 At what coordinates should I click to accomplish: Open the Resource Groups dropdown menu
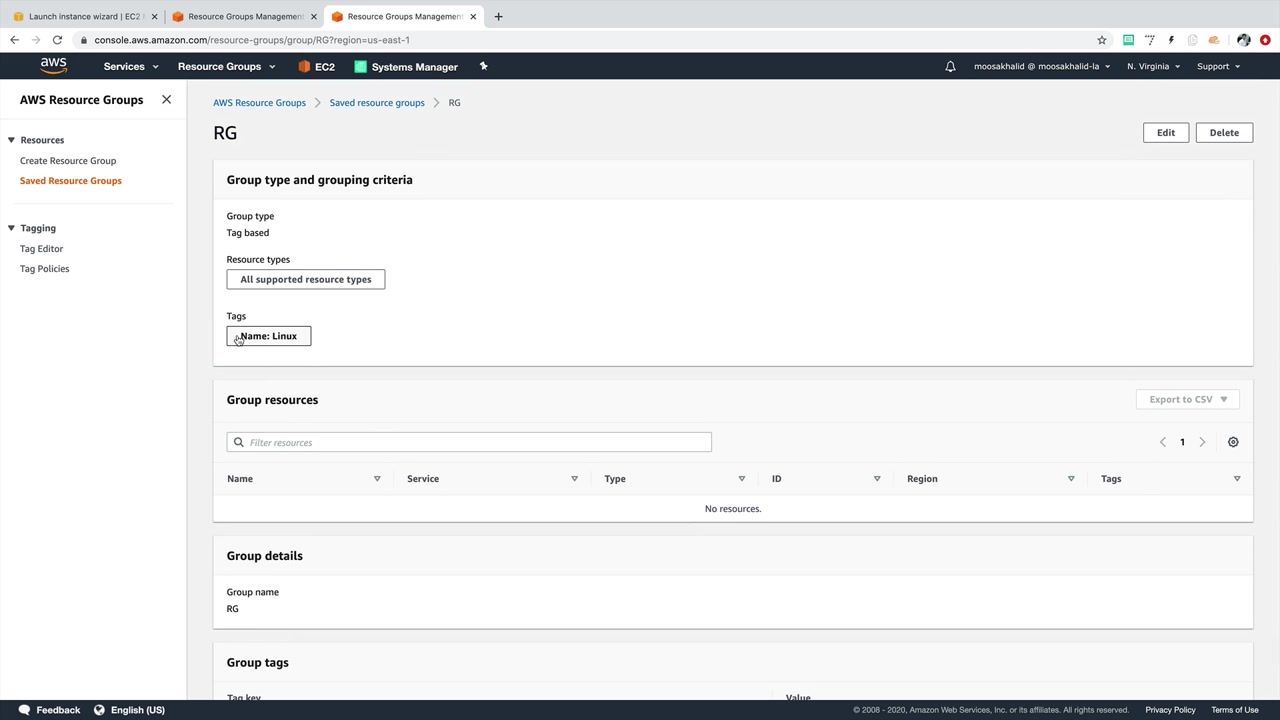click(226, 67)
